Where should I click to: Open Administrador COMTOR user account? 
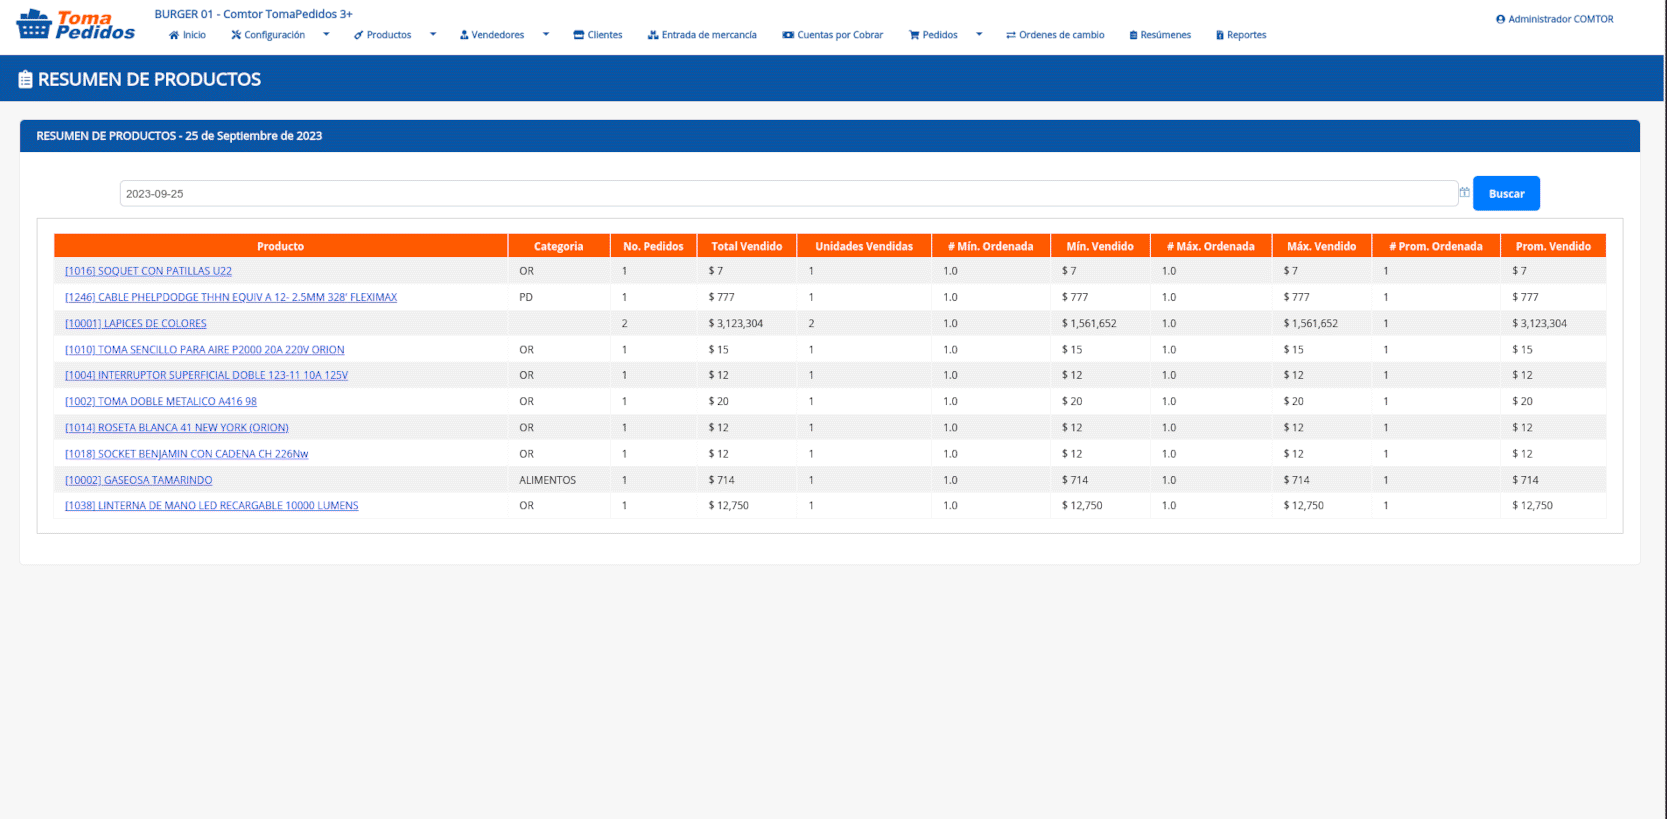(1554, 19)
